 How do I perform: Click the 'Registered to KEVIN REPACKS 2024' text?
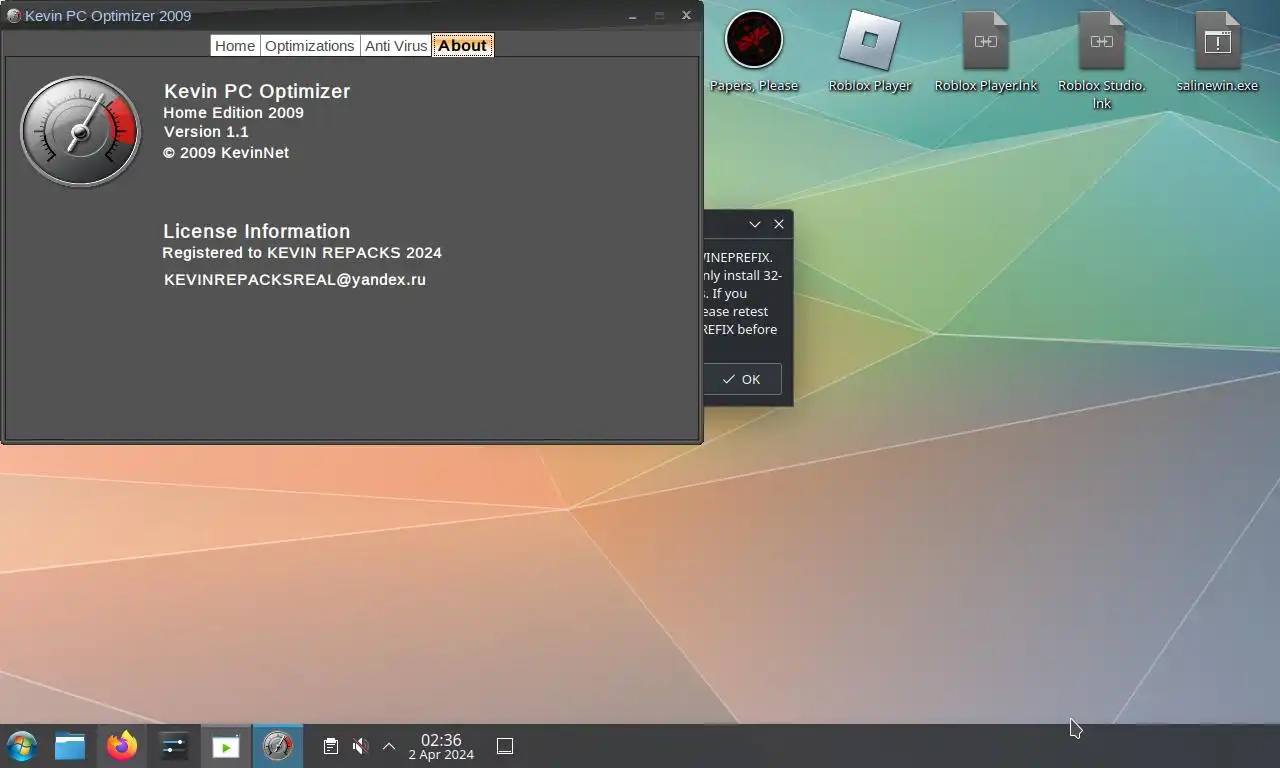[302, 253]
